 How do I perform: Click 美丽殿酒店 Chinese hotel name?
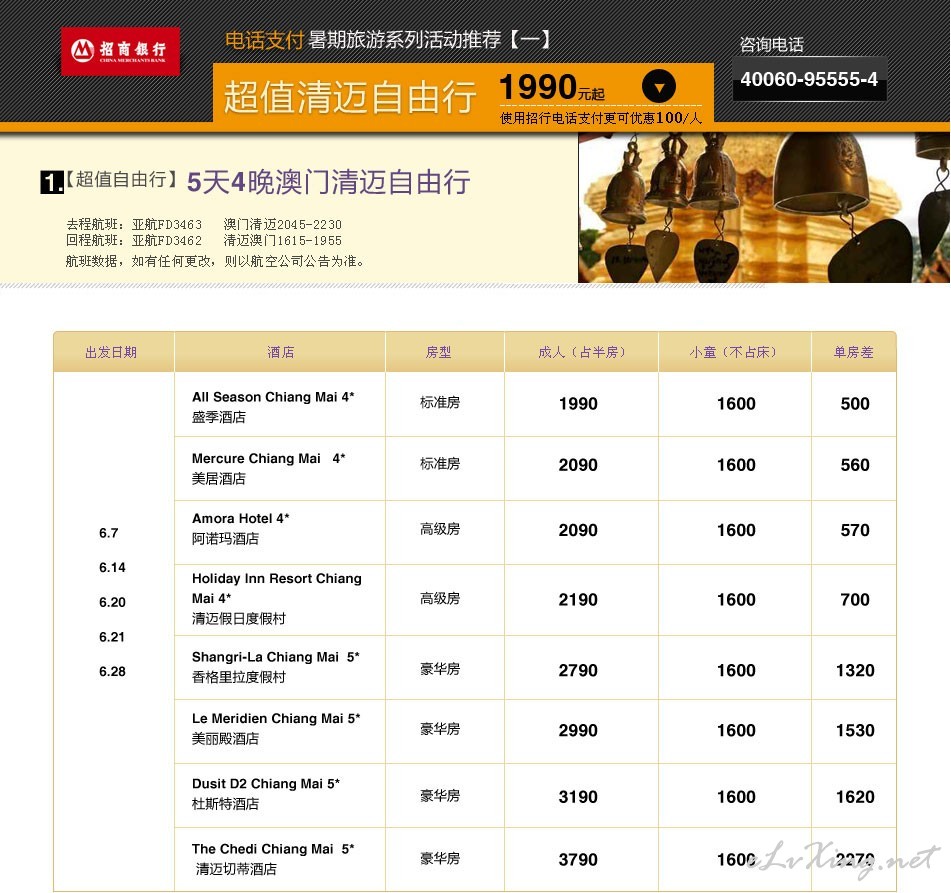tap(226, 739)
